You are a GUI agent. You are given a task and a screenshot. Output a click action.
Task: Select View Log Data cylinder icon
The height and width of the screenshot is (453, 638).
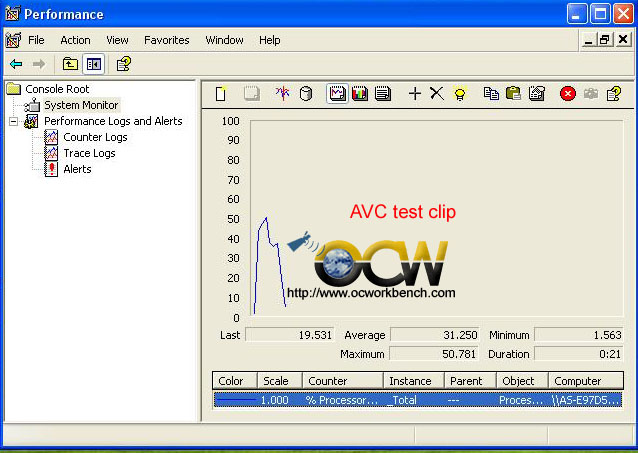coord(306,94)
